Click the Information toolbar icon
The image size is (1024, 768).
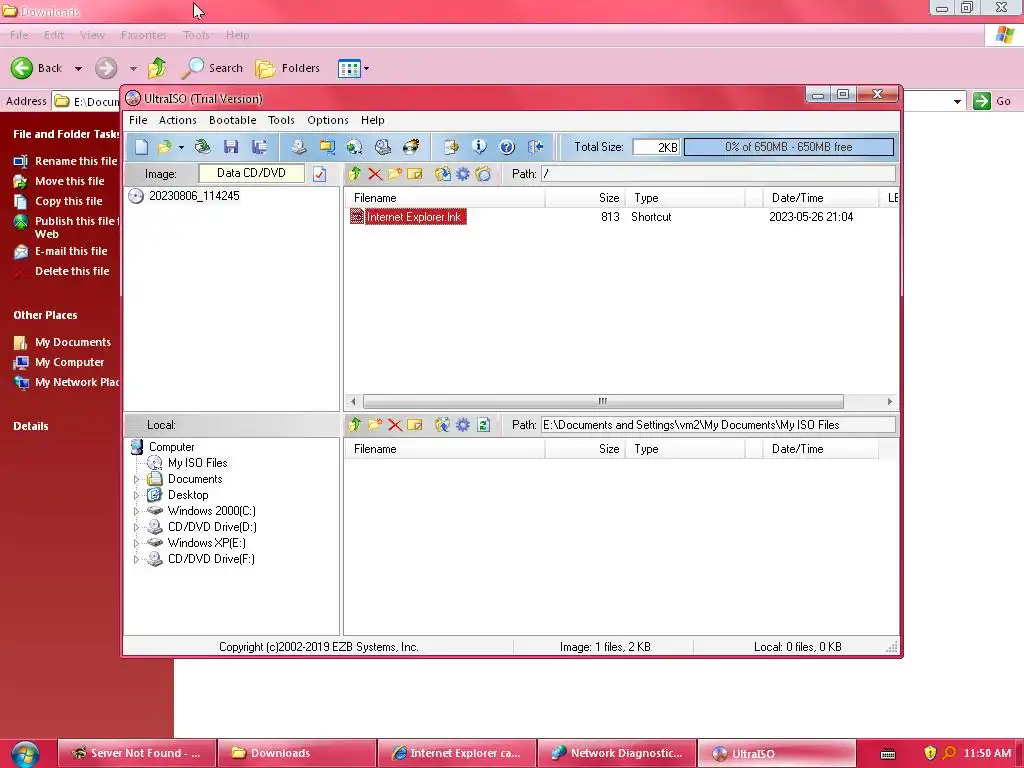[479, 147]
